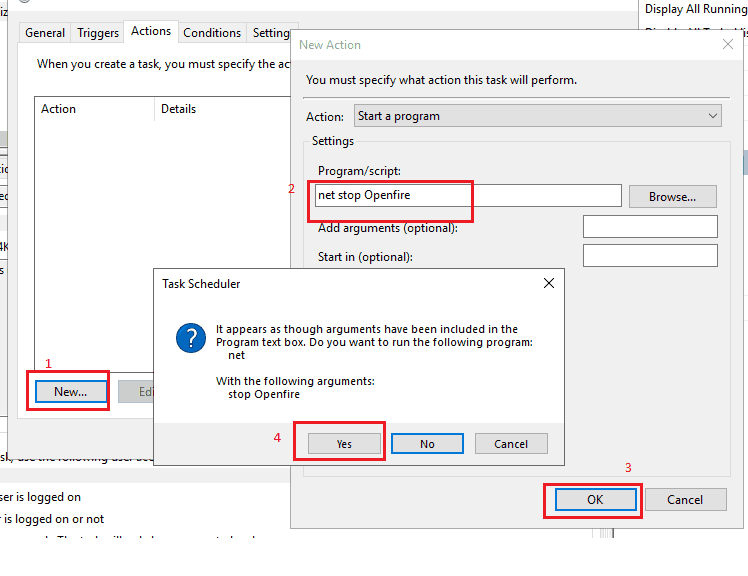Confirm the prompt with Yes
The image size is (748, 576).
tap(344, 444)
